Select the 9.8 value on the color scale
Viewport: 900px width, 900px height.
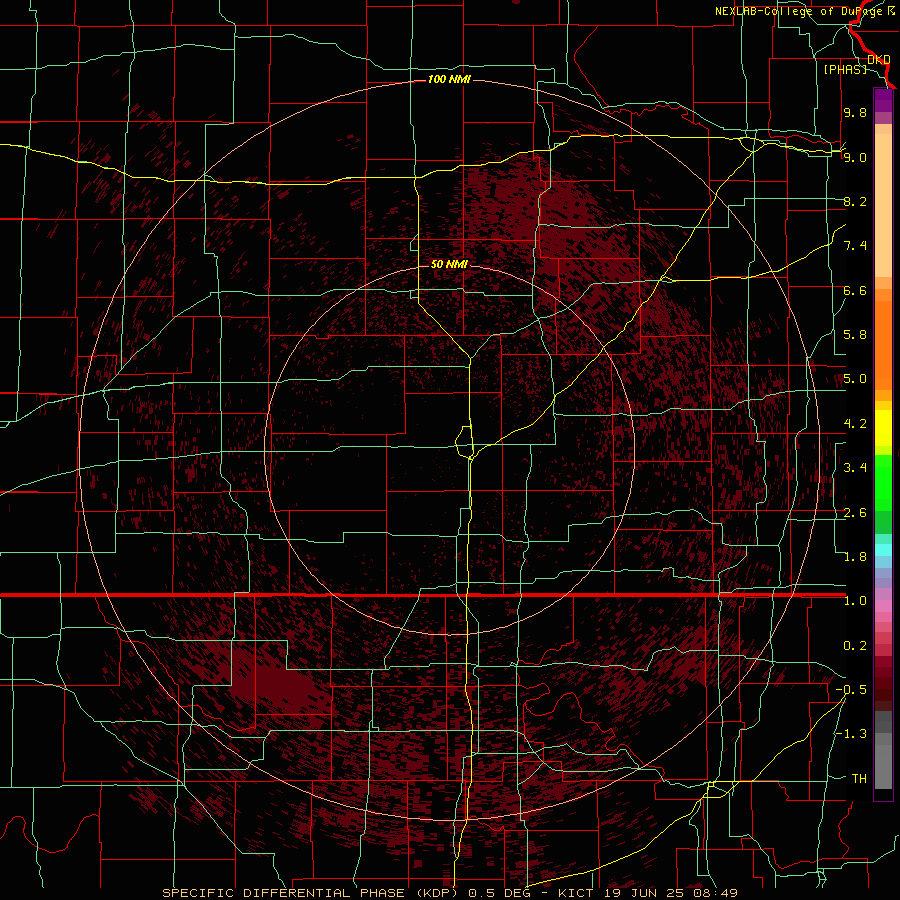[x=855, y=112]
